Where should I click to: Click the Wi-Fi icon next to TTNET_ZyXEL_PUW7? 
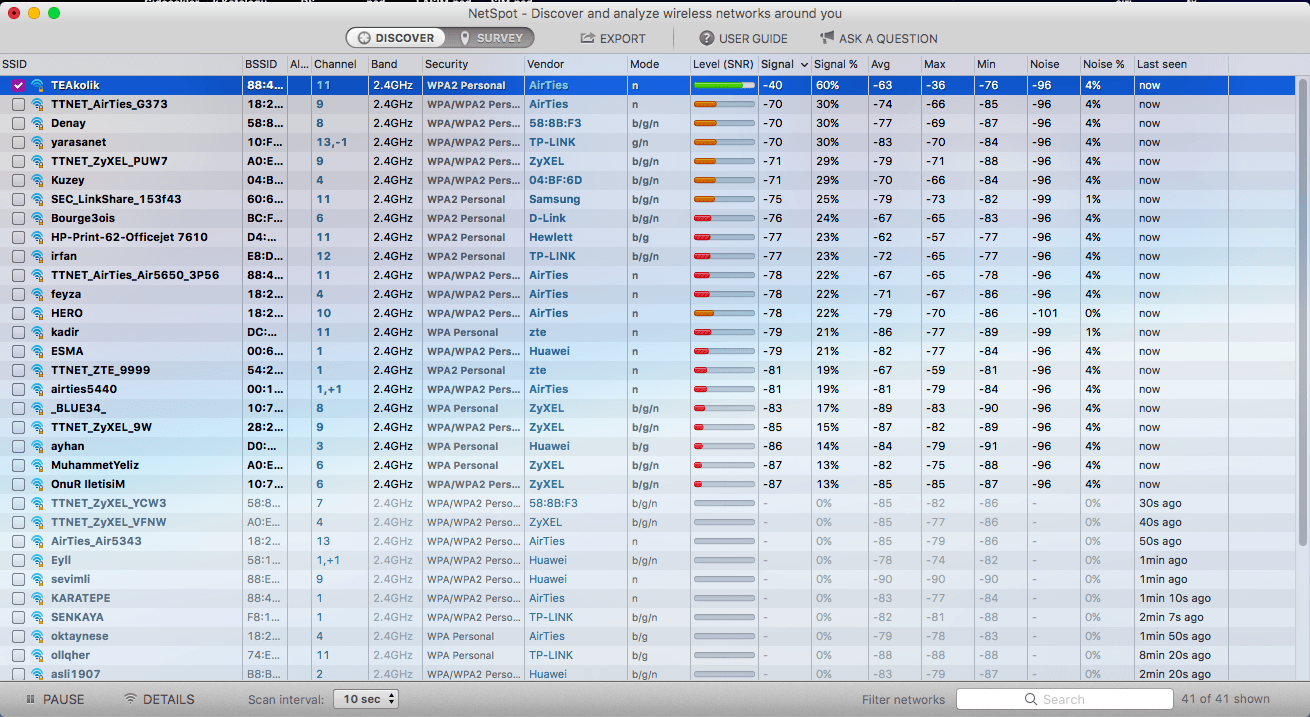click(x=38, y=161)
